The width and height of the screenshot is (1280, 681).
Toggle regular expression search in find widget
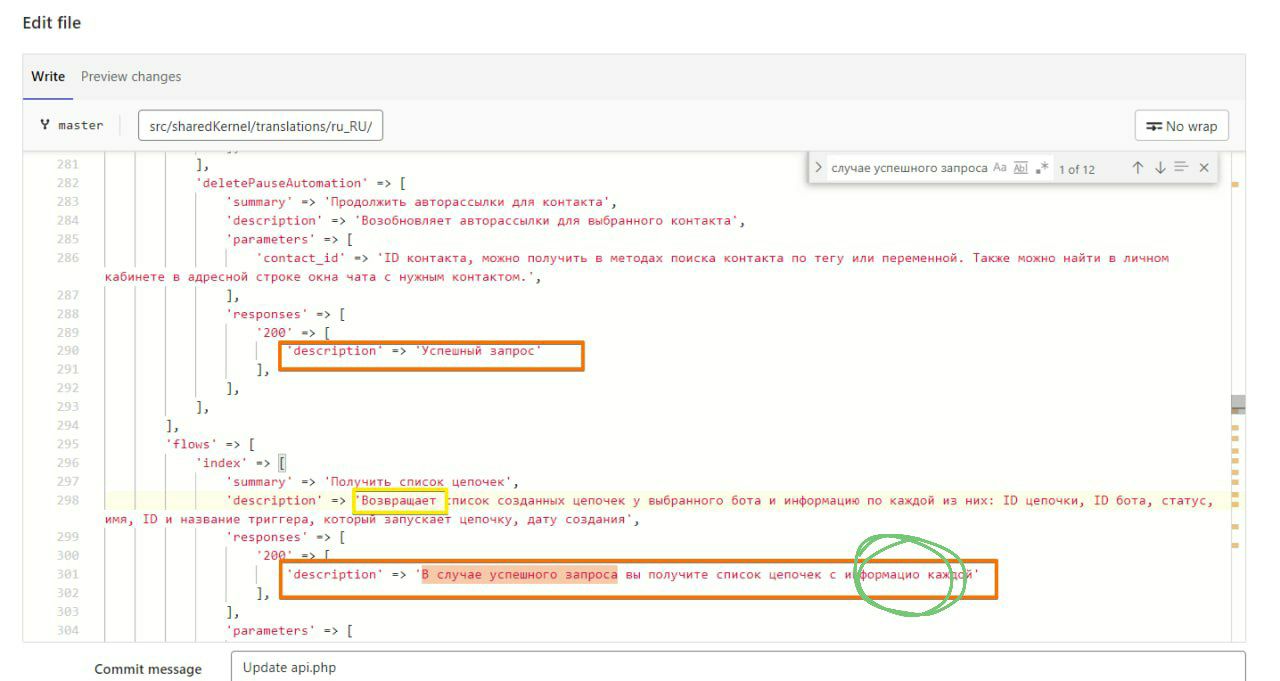pyautogui.click(x=1042, y=168)
